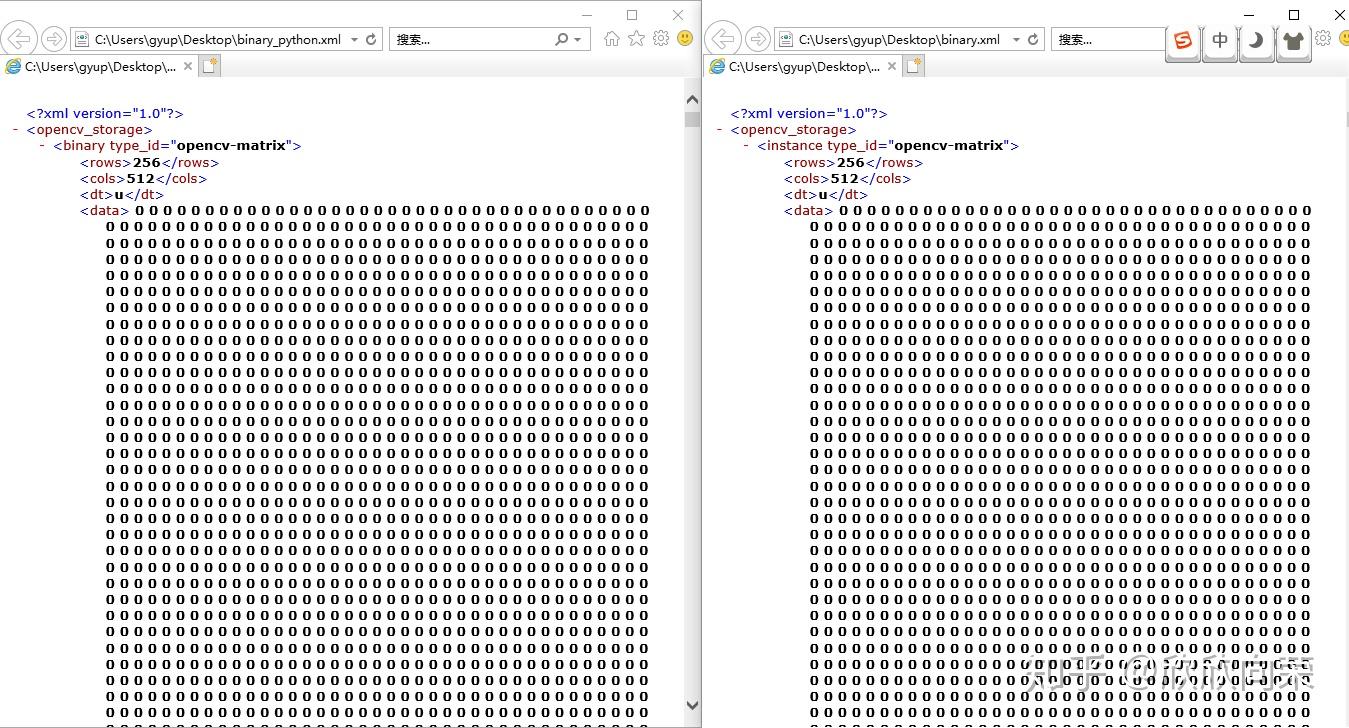The image size is (1349, 728).
Task: Click the rows 256 line in the right window
Action: pos(853,163)
